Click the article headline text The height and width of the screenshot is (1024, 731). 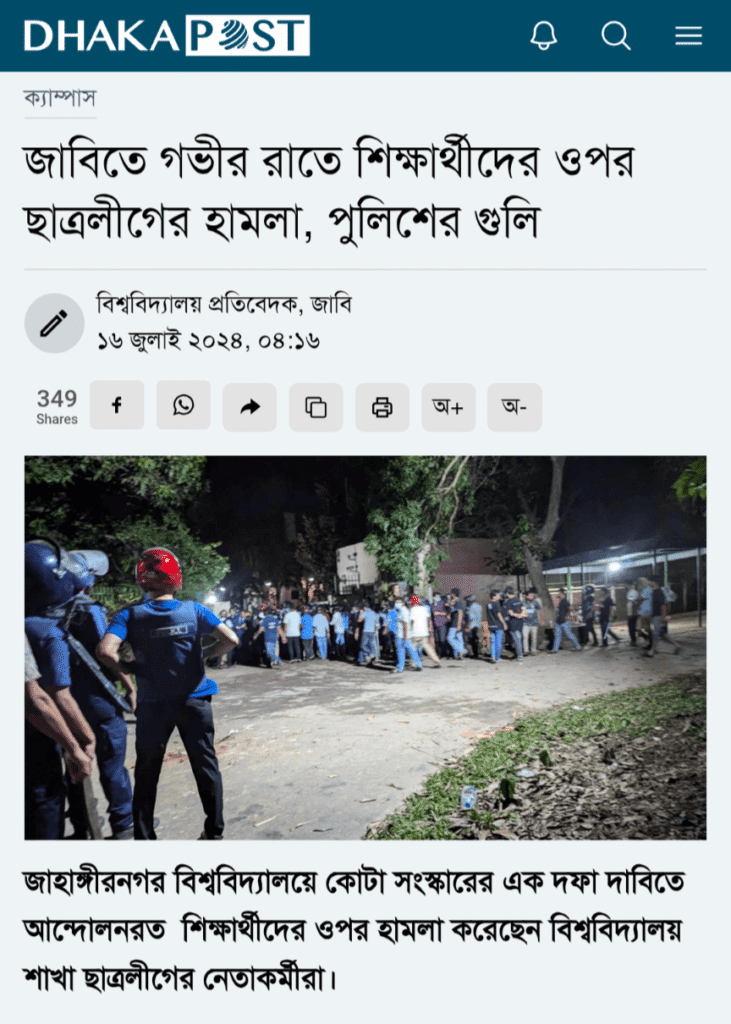coord(329,191)
